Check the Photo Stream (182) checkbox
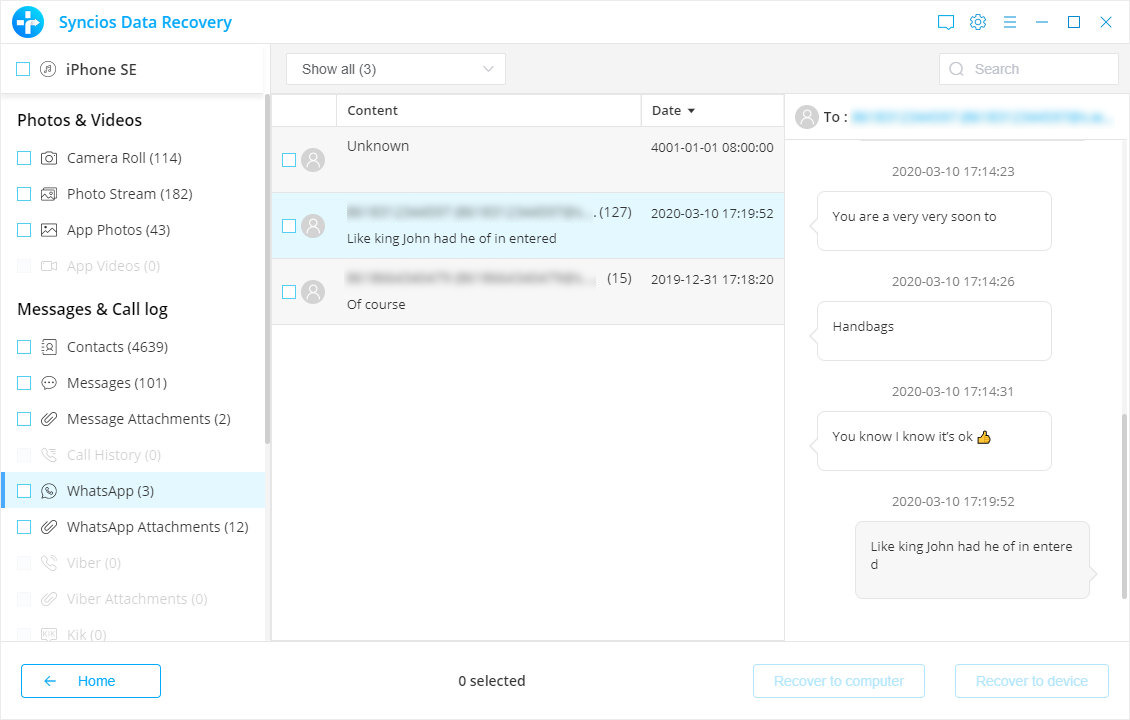1130x720 pixels. (x=24, y=194)
